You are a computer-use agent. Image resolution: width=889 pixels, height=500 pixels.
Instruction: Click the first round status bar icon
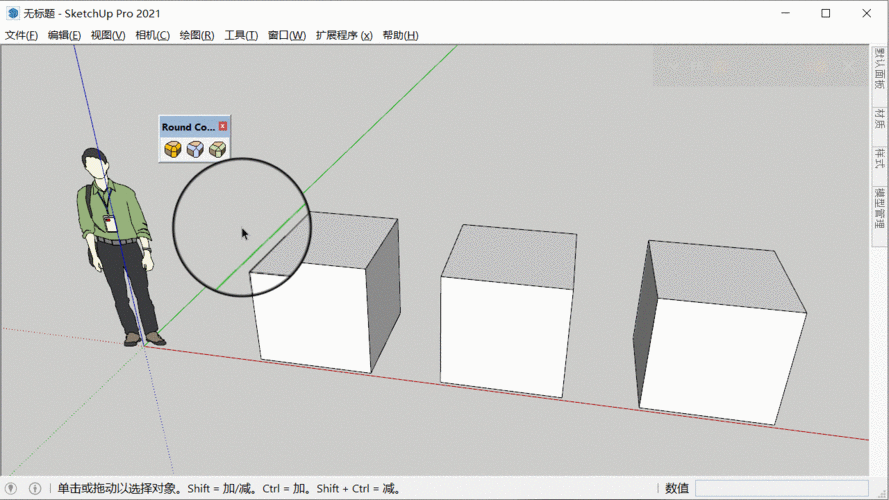click(11, 488)
